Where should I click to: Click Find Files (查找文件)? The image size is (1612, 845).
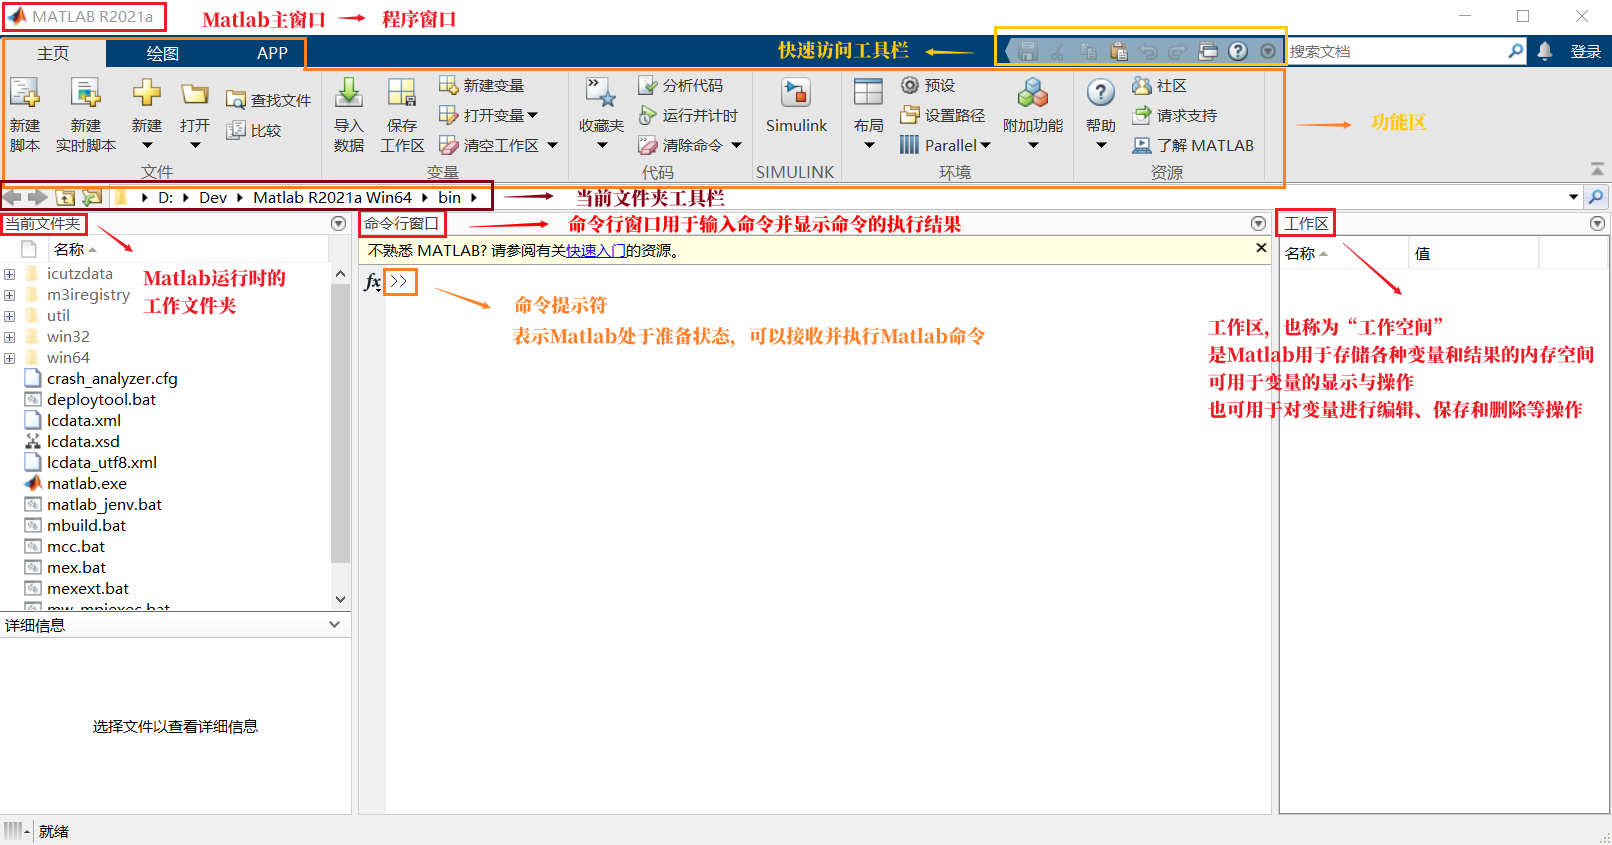coord(268,100)
